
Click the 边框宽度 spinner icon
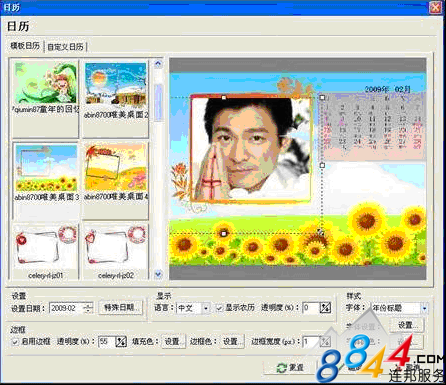325,341
